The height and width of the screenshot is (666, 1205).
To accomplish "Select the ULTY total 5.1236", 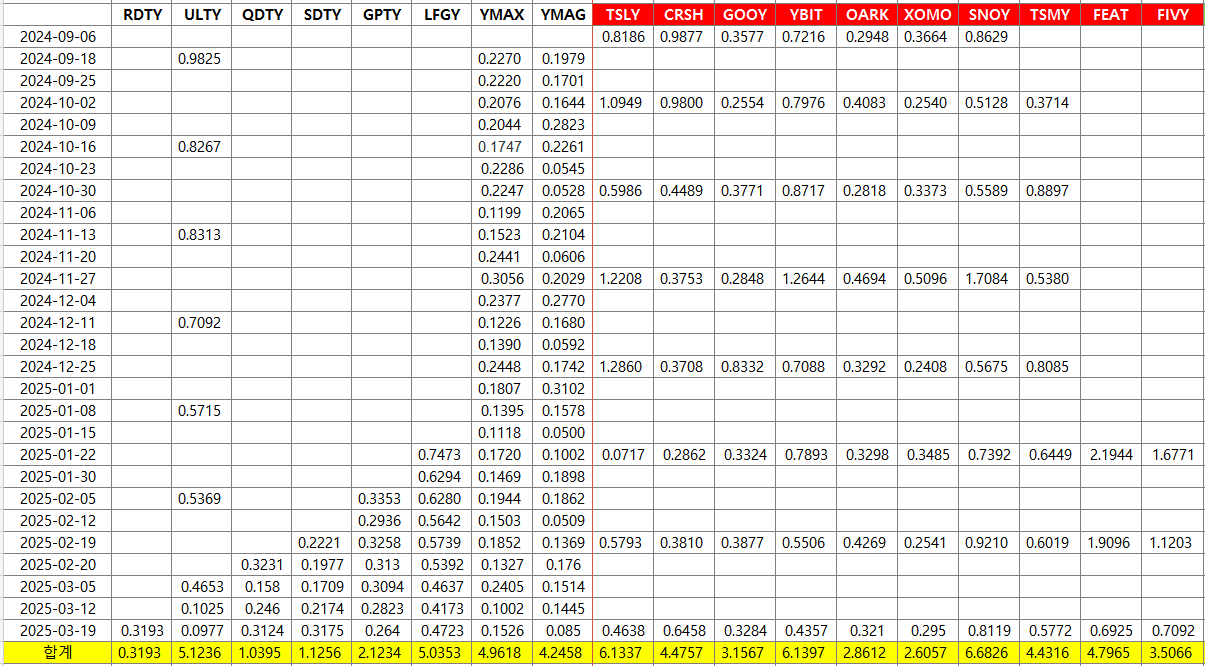I will click(x=201, y=653).
